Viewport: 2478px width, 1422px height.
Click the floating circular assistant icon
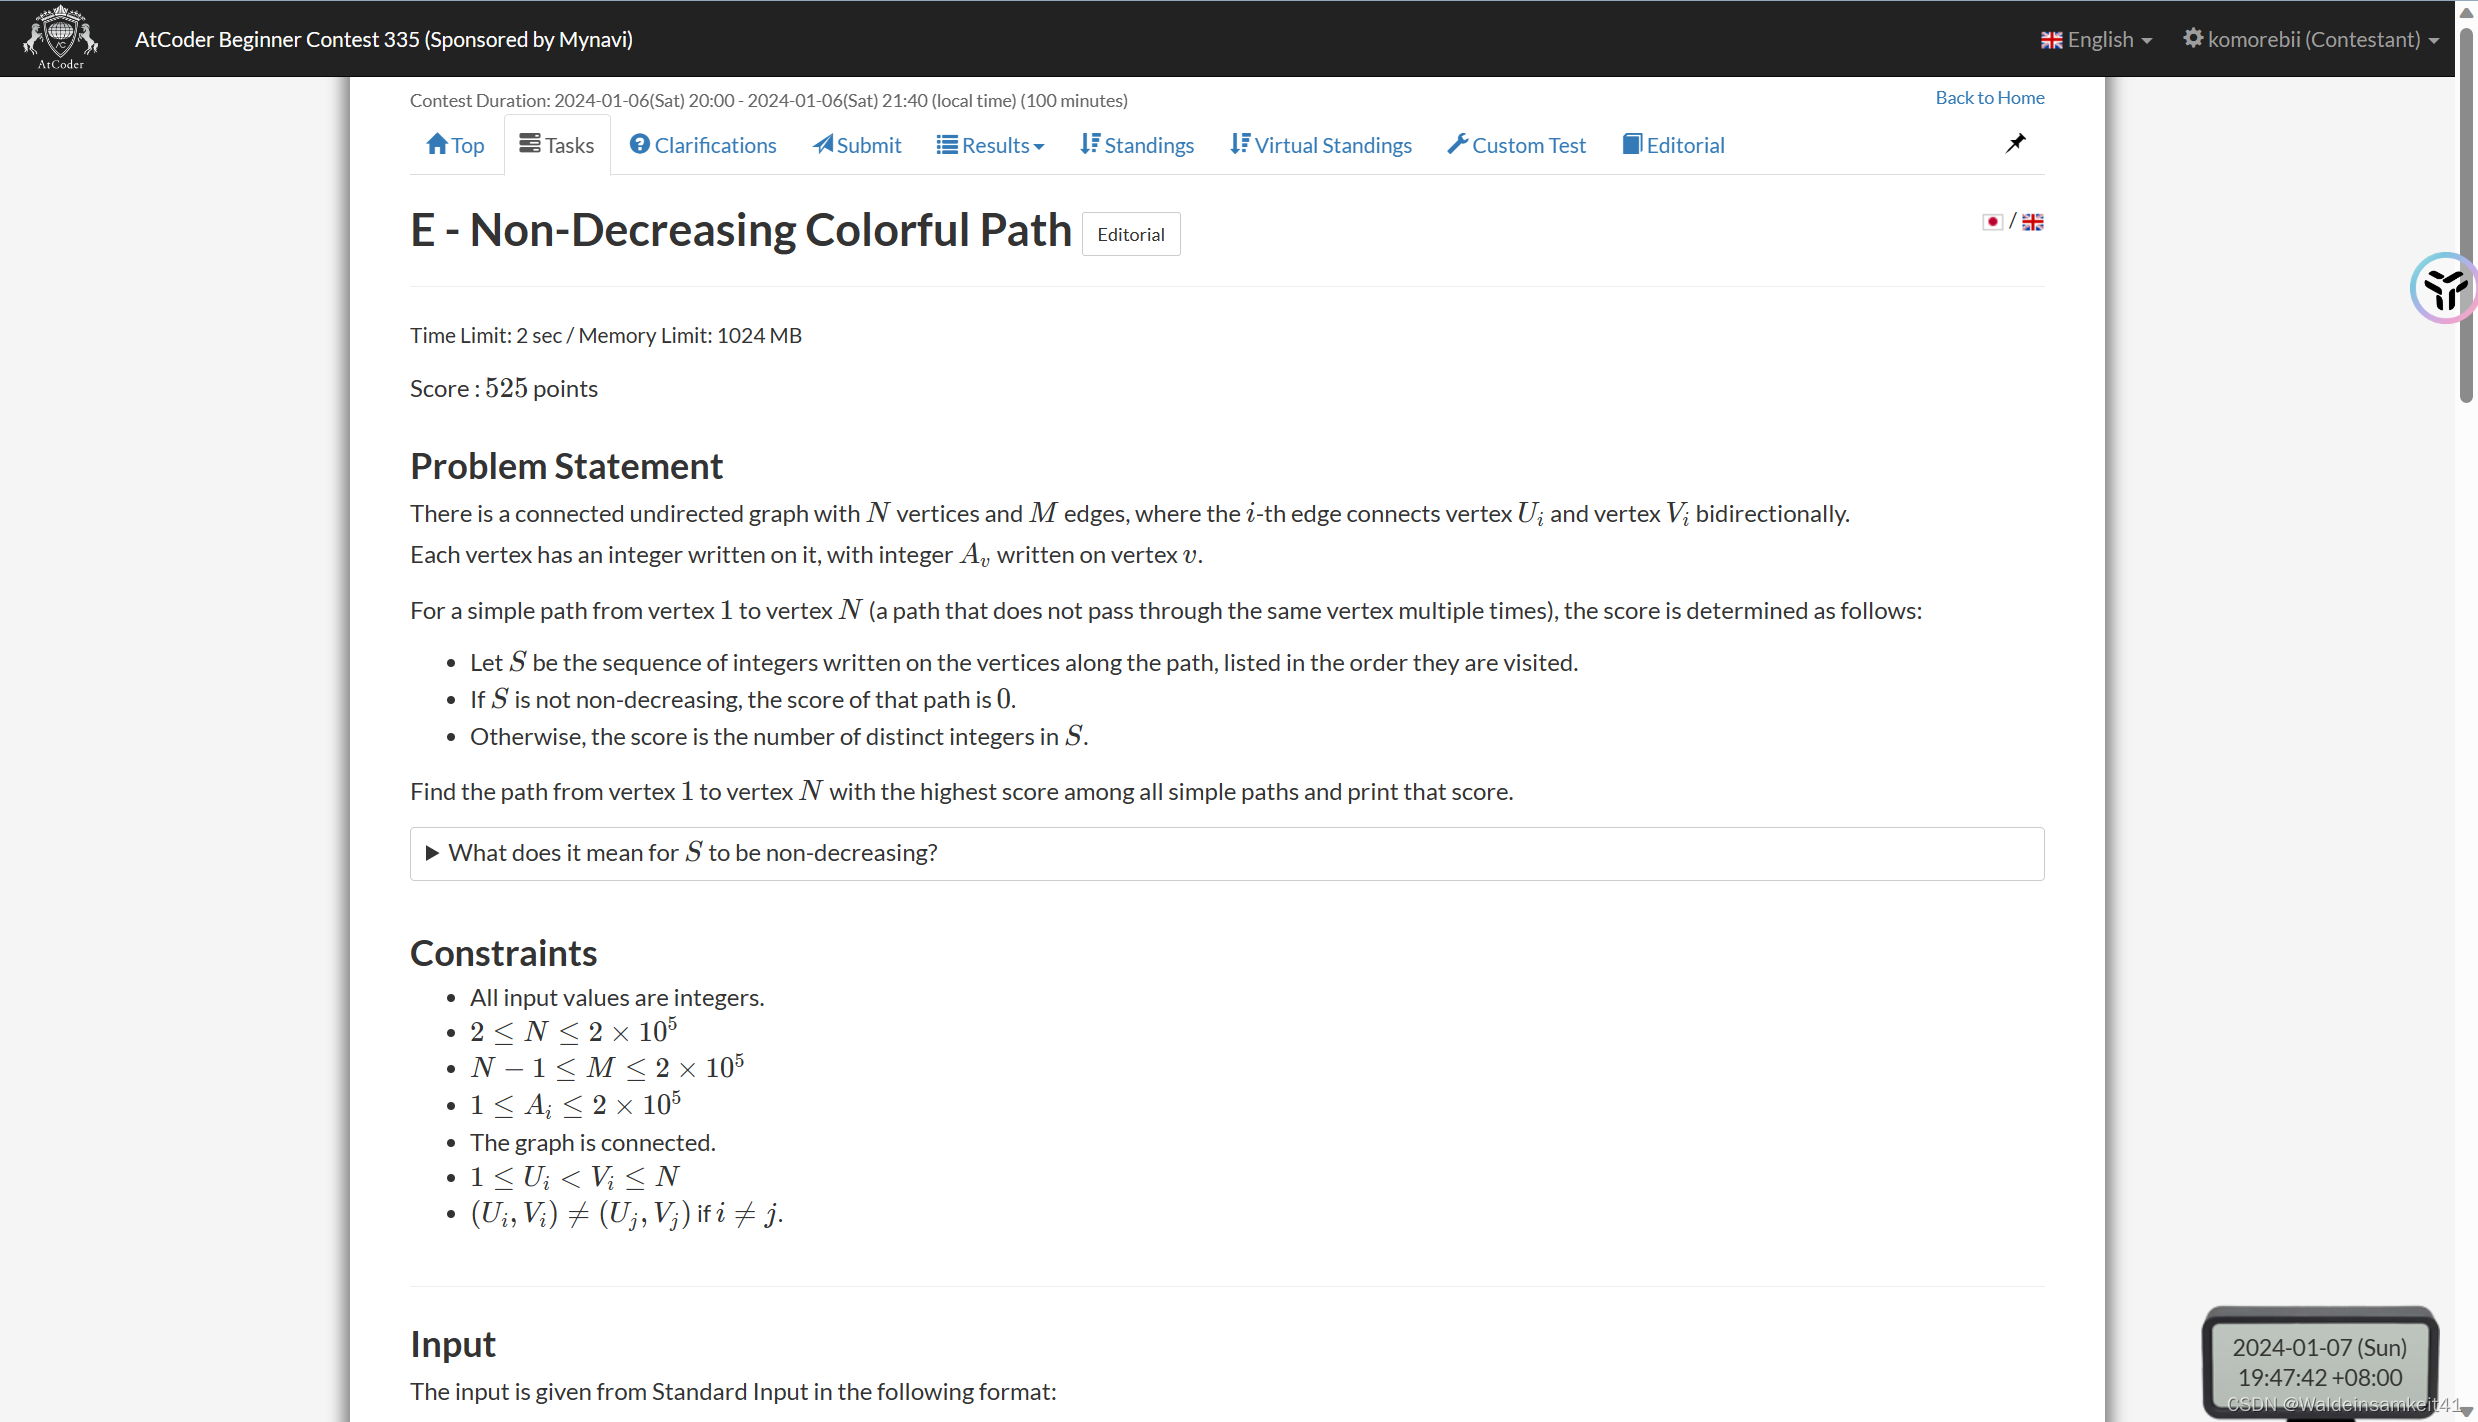coord(2444,289)
